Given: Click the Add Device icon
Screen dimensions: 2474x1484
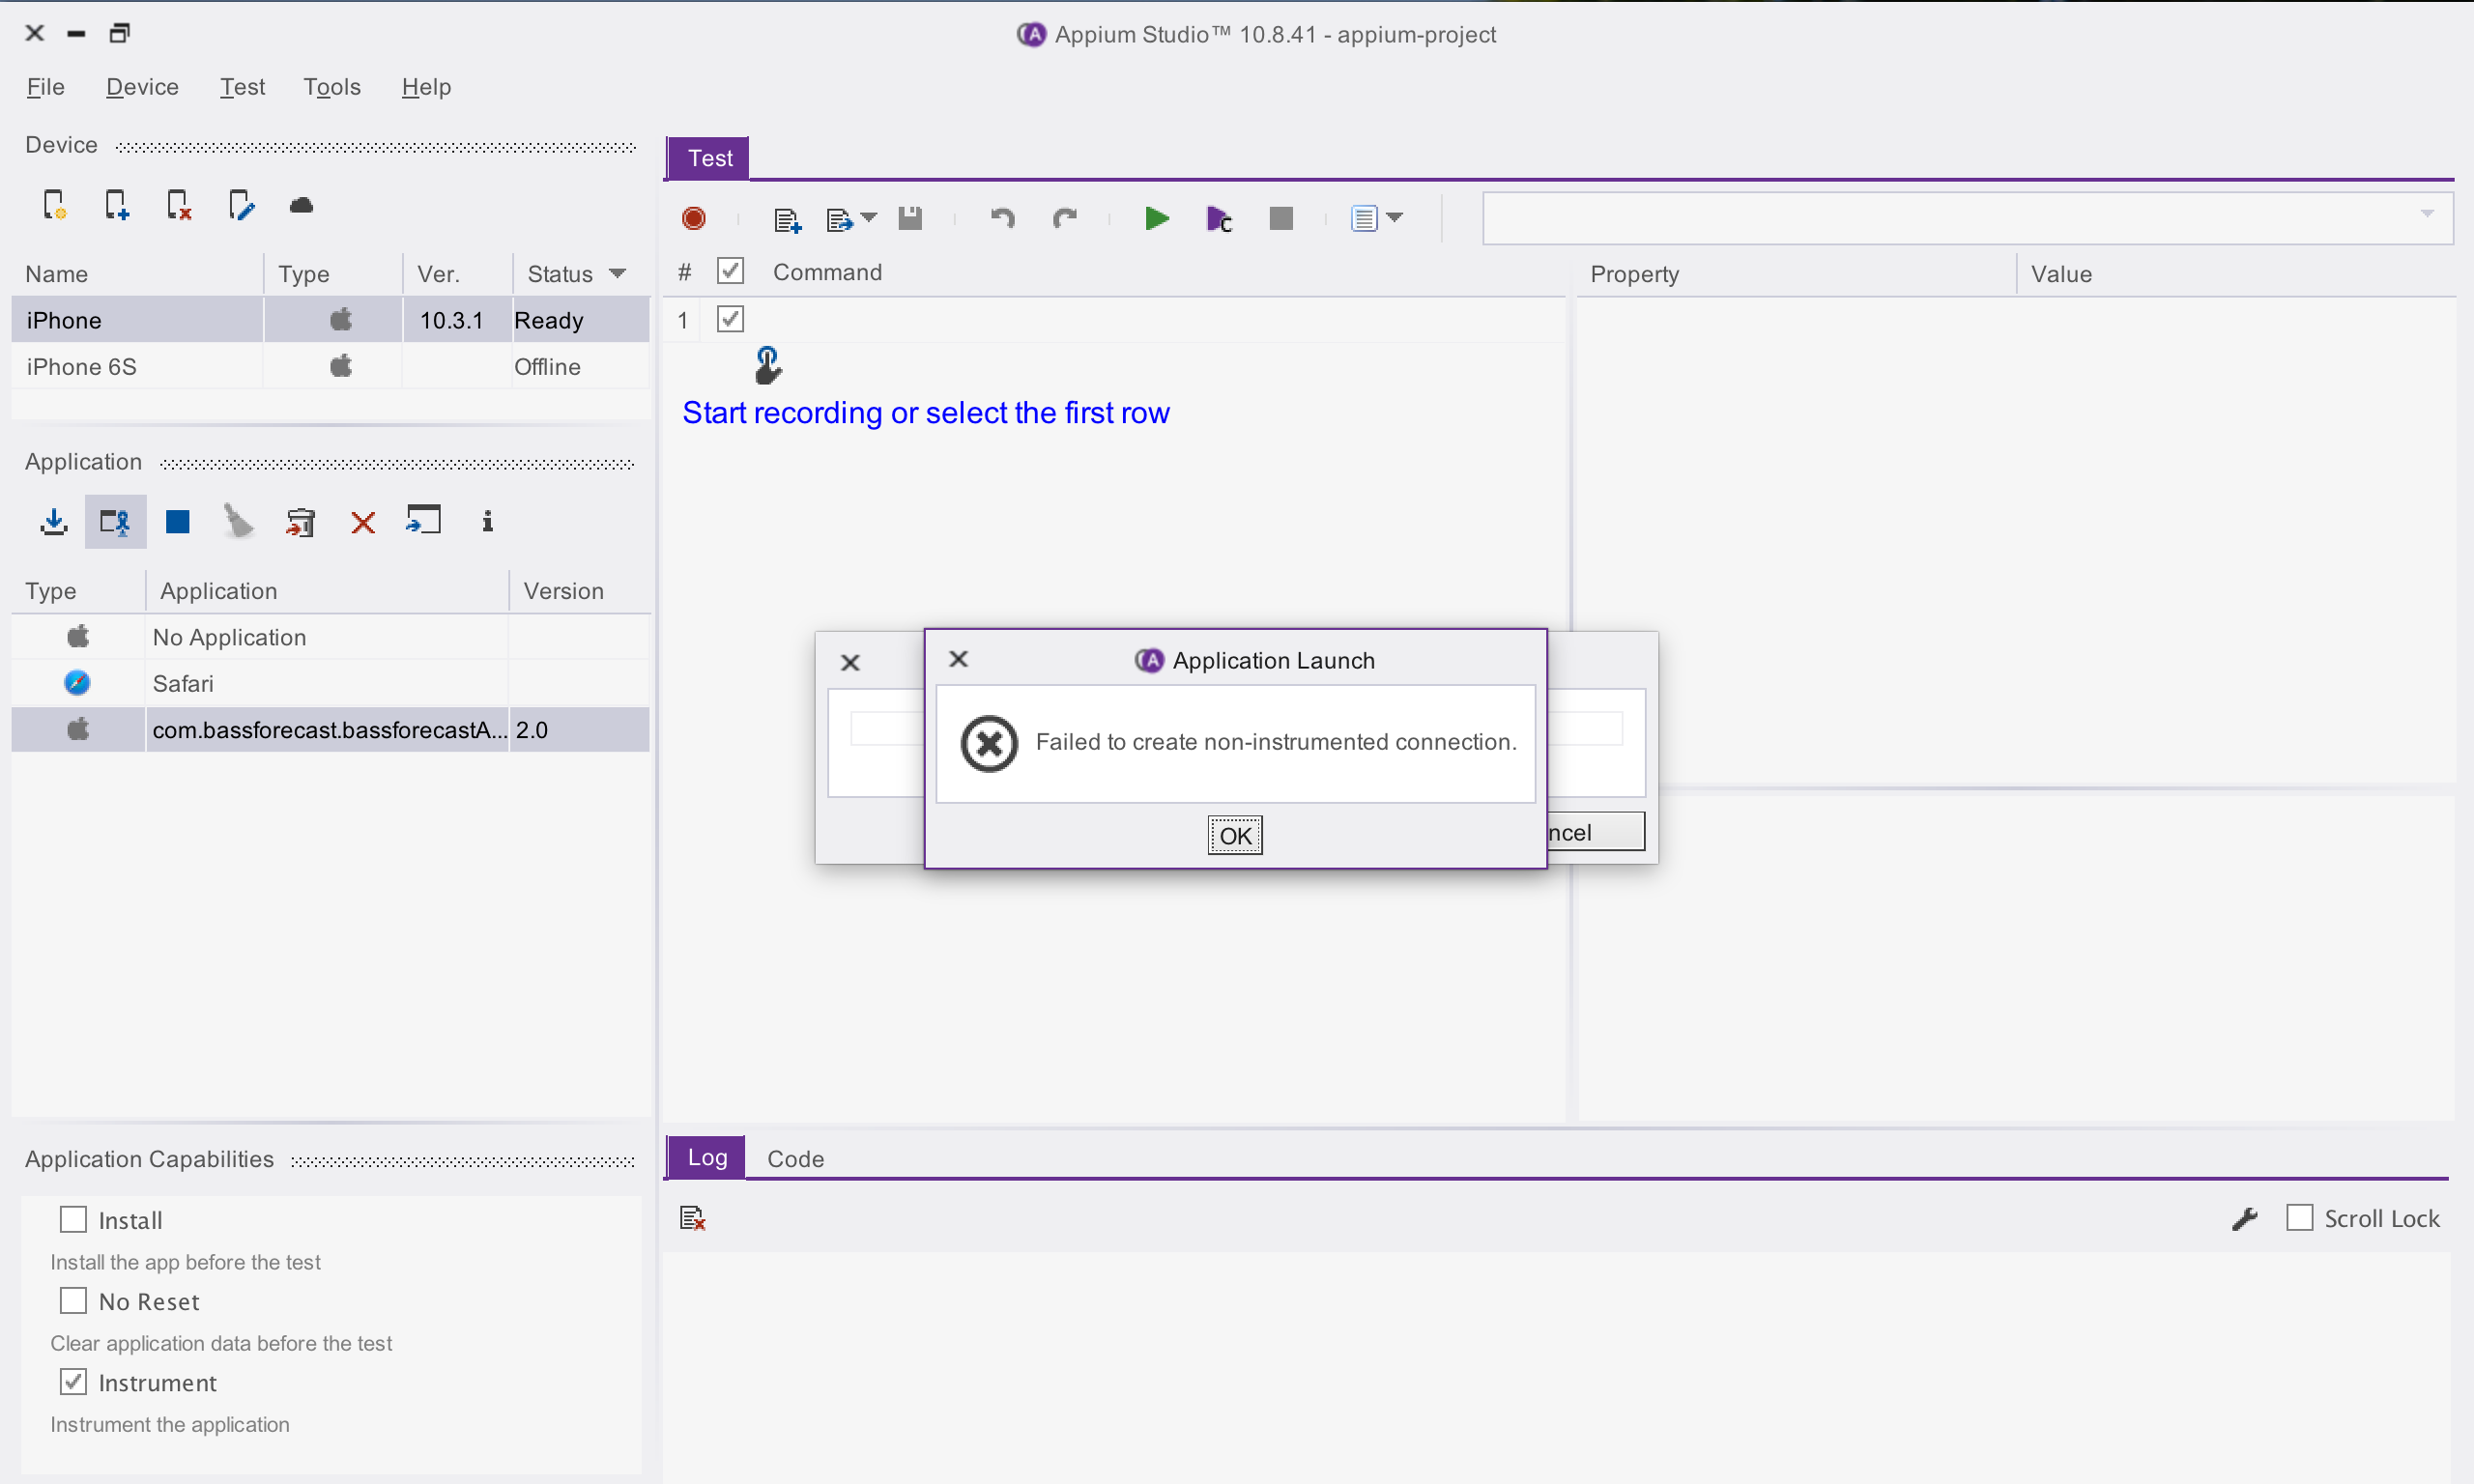Looking at the screenshot, I should 116,205.
